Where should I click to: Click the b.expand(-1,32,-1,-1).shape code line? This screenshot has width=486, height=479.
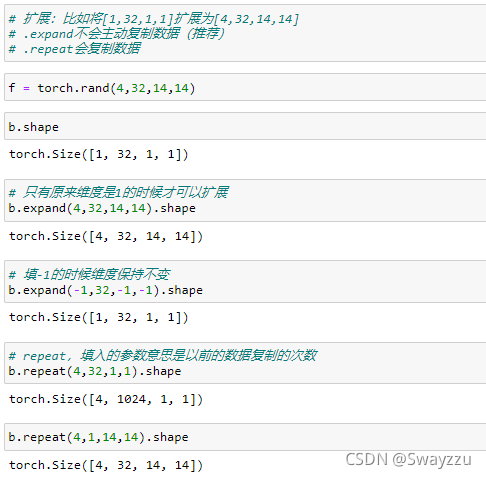pos(106,290)
